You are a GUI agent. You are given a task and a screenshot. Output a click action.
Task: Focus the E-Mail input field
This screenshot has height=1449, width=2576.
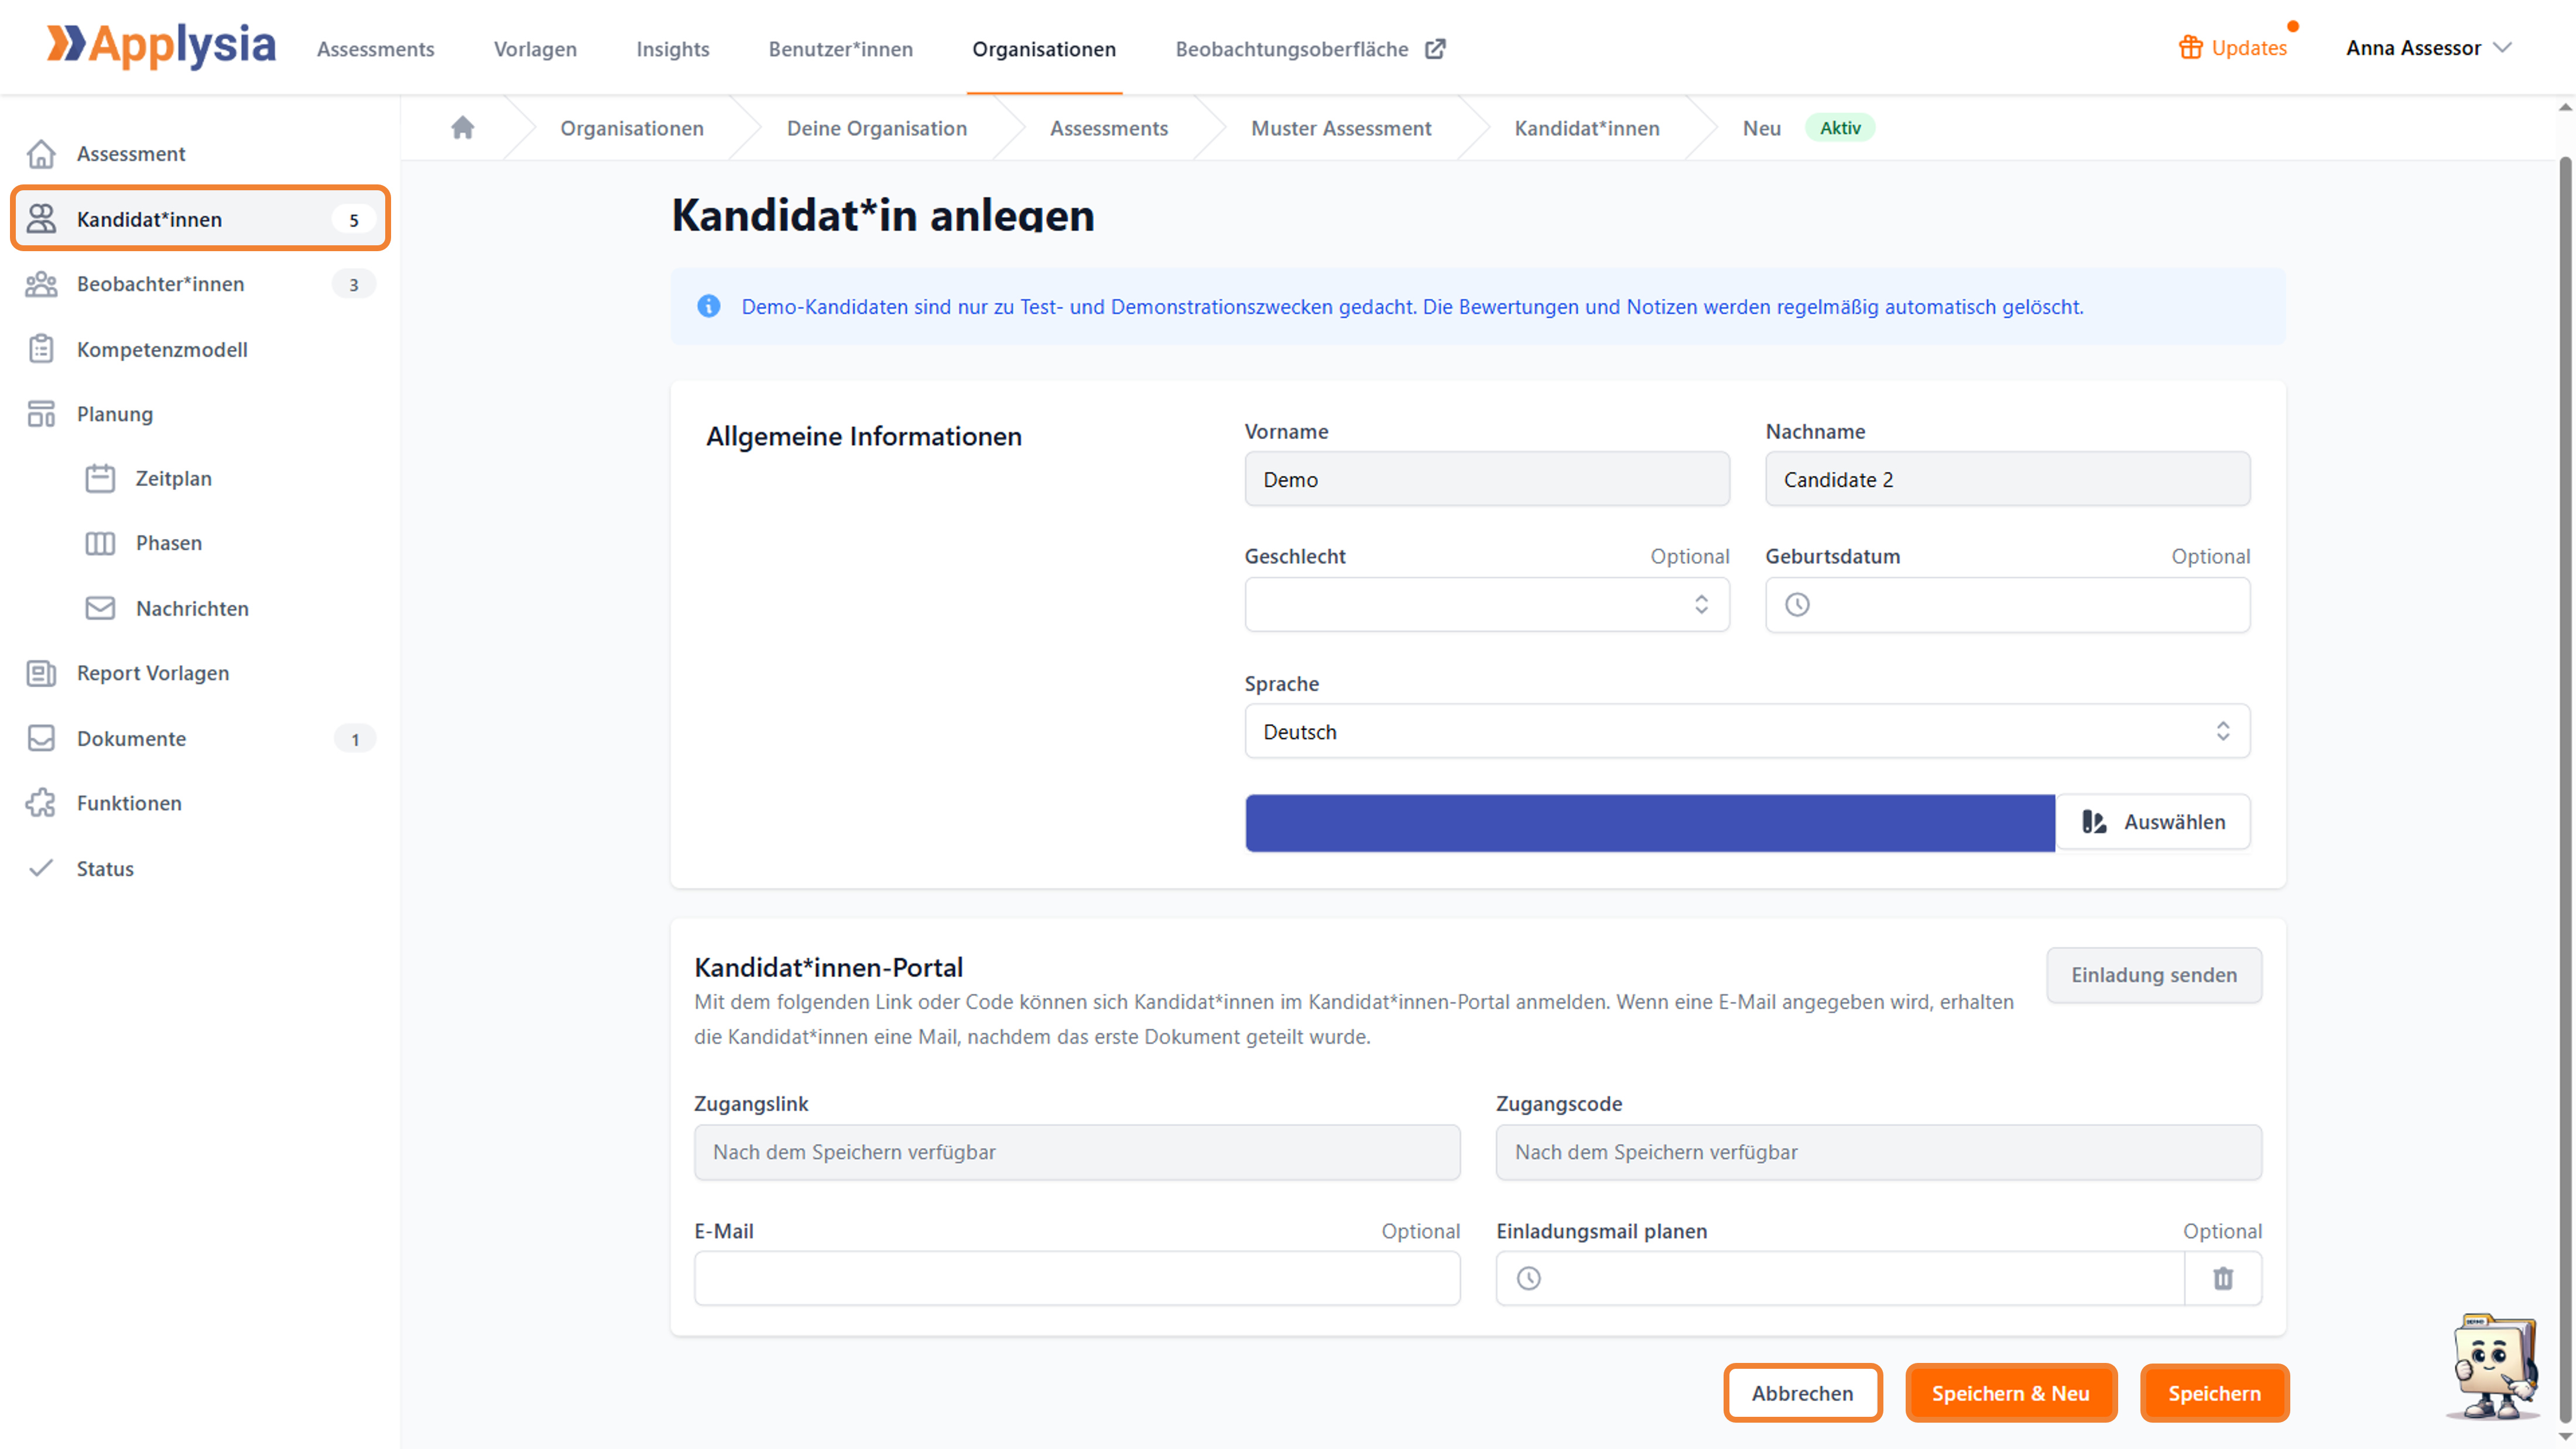pos(1077,1278)
